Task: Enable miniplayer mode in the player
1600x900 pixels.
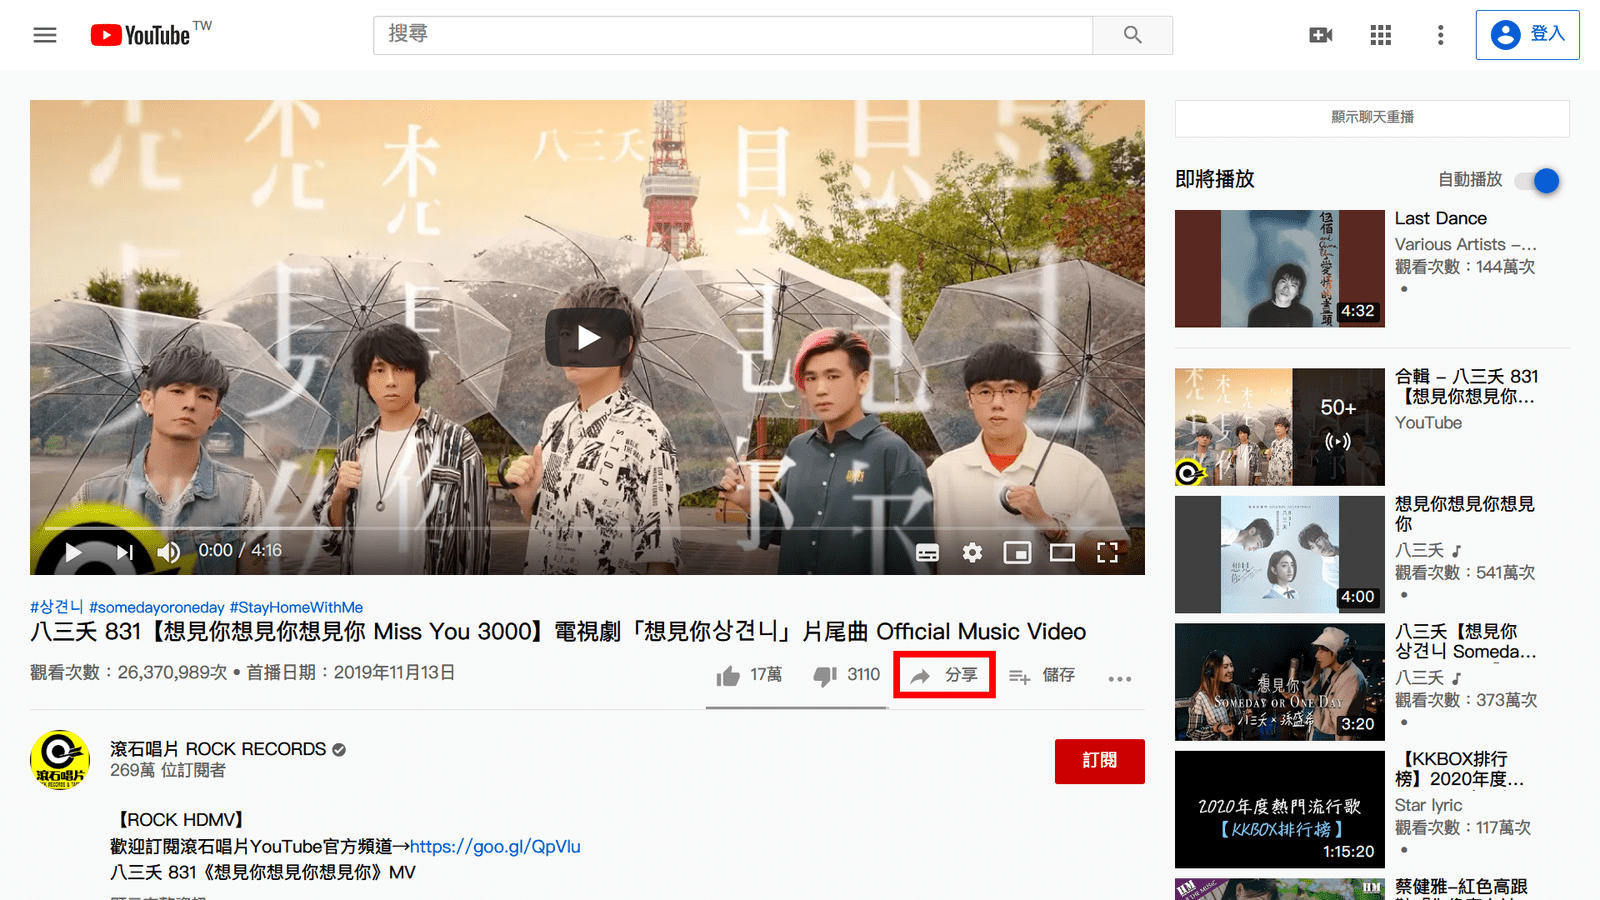Action: [x=1017, y=552]
